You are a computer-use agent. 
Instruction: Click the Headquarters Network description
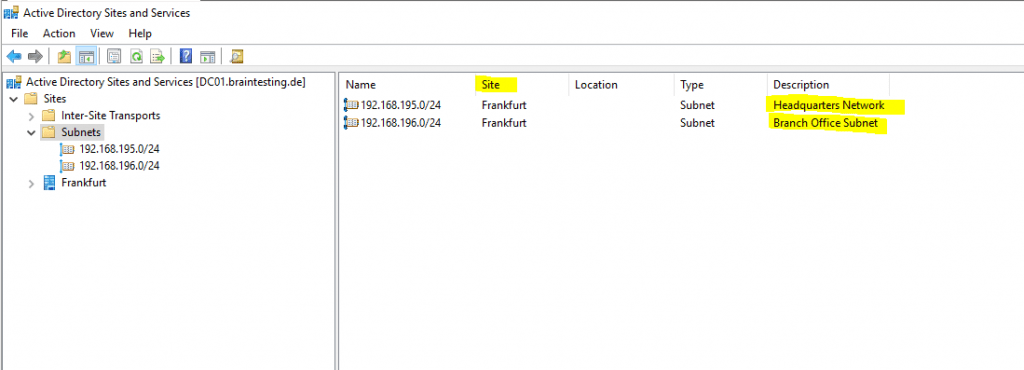tap(829, 105)
